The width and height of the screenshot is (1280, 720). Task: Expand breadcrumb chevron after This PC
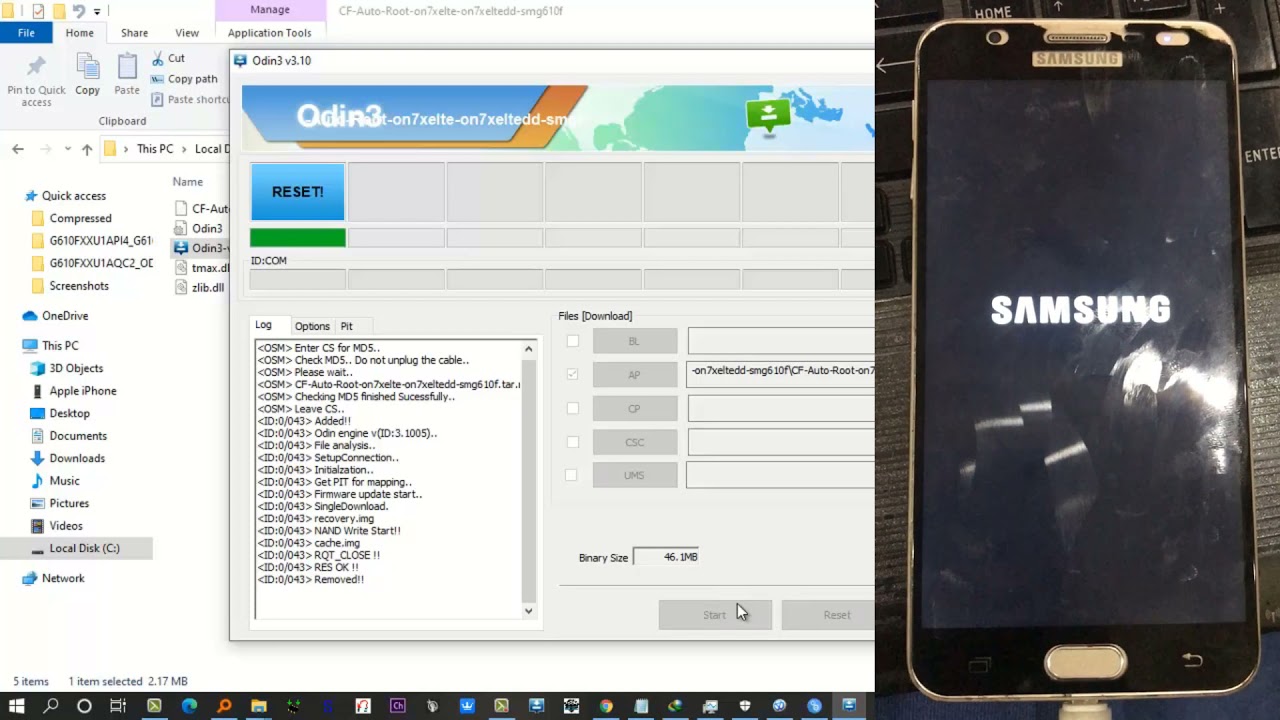point(183,149)
